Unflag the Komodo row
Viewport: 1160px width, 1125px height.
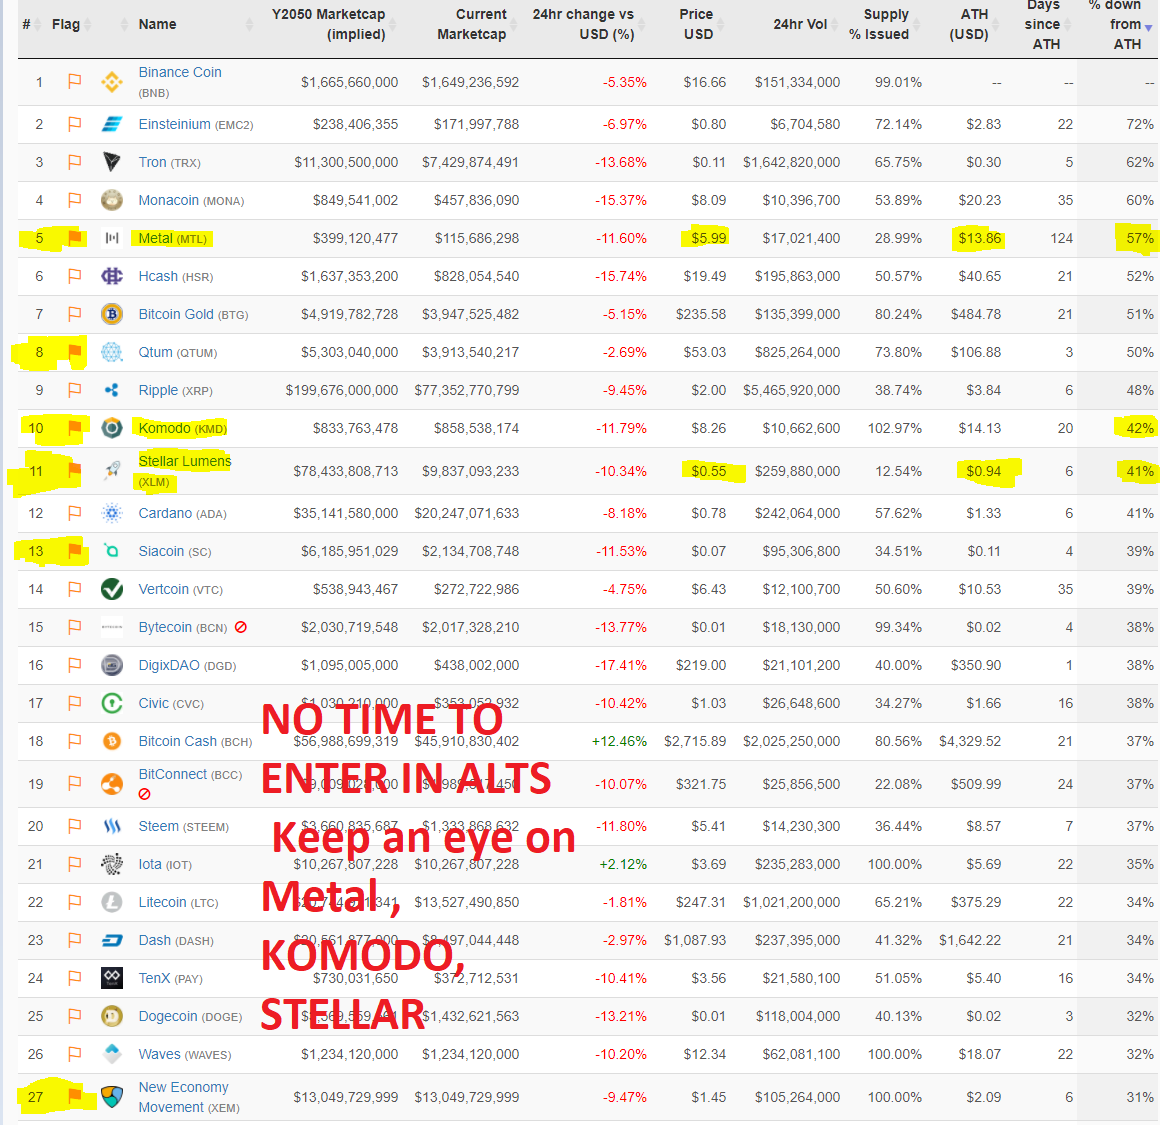tap(74, 428)
